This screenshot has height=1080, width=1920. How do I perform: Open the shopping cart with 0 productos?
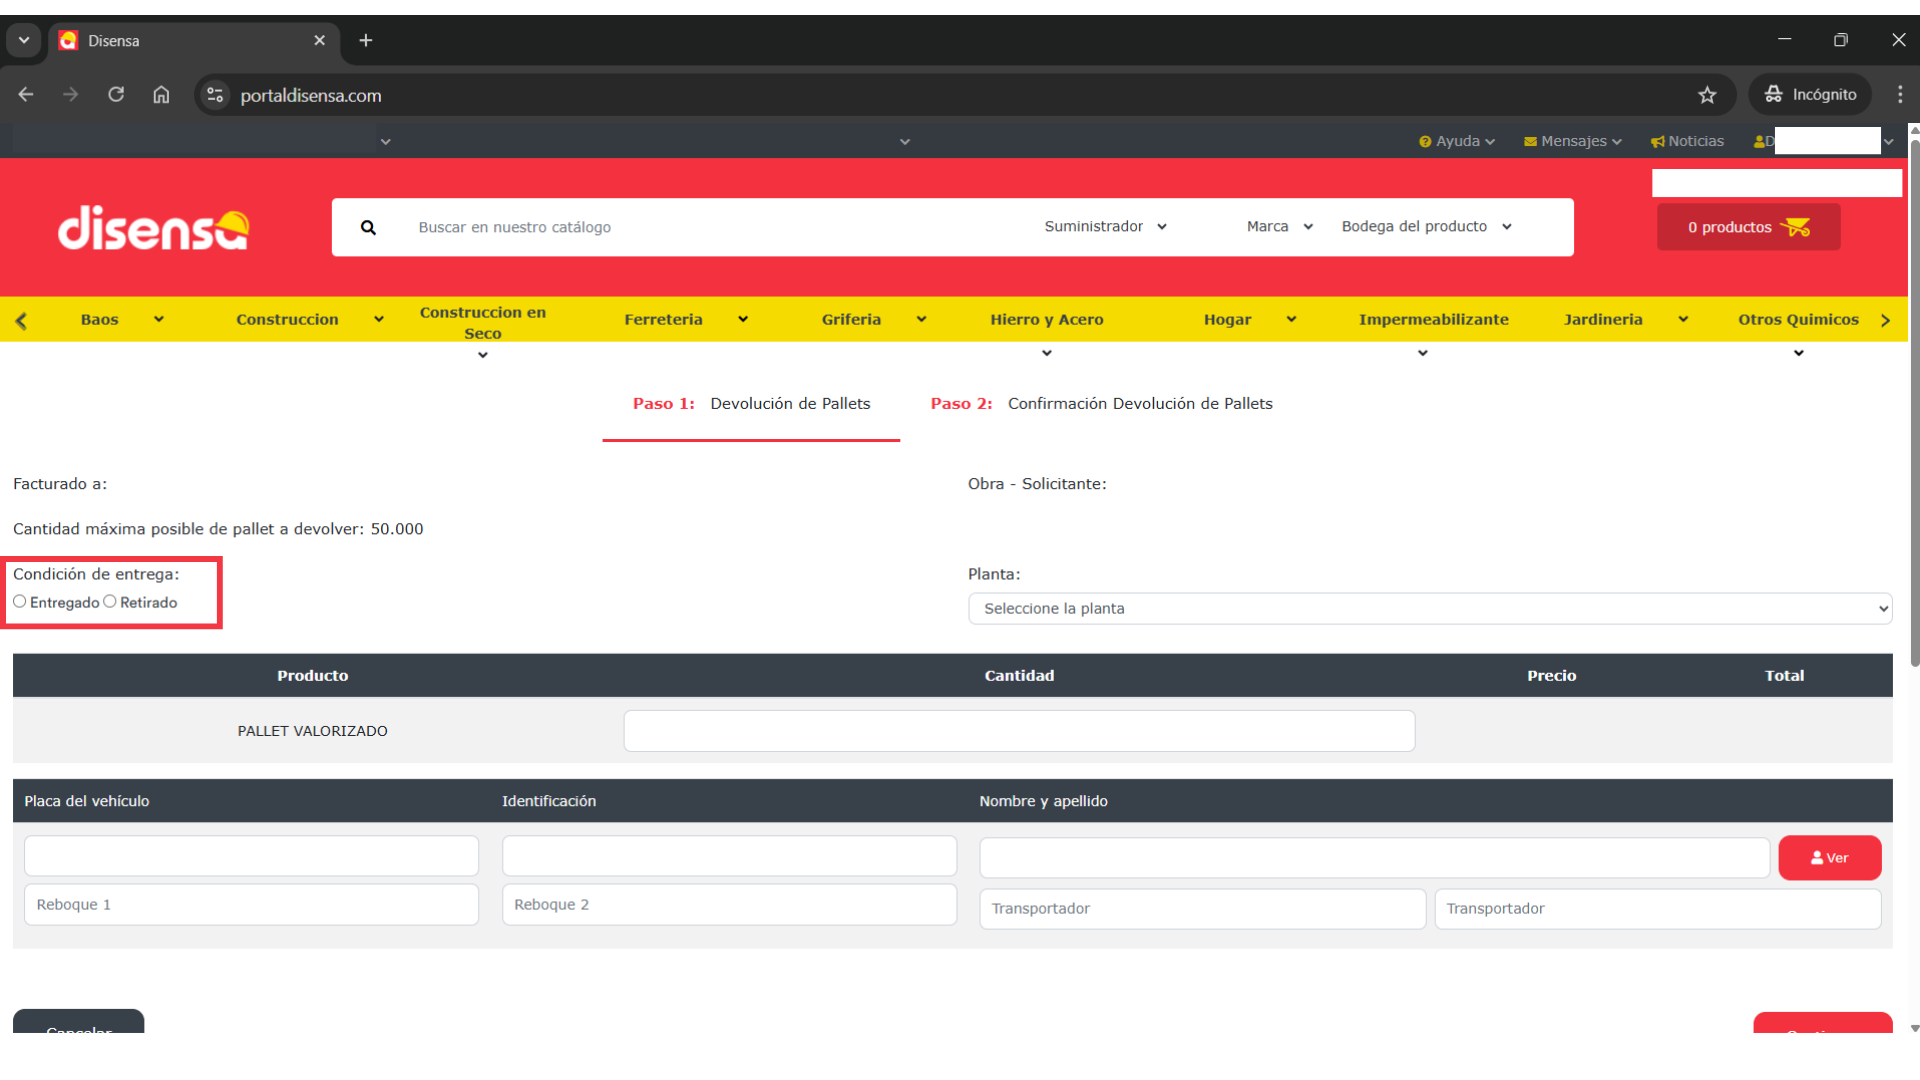pos(1748,227)
